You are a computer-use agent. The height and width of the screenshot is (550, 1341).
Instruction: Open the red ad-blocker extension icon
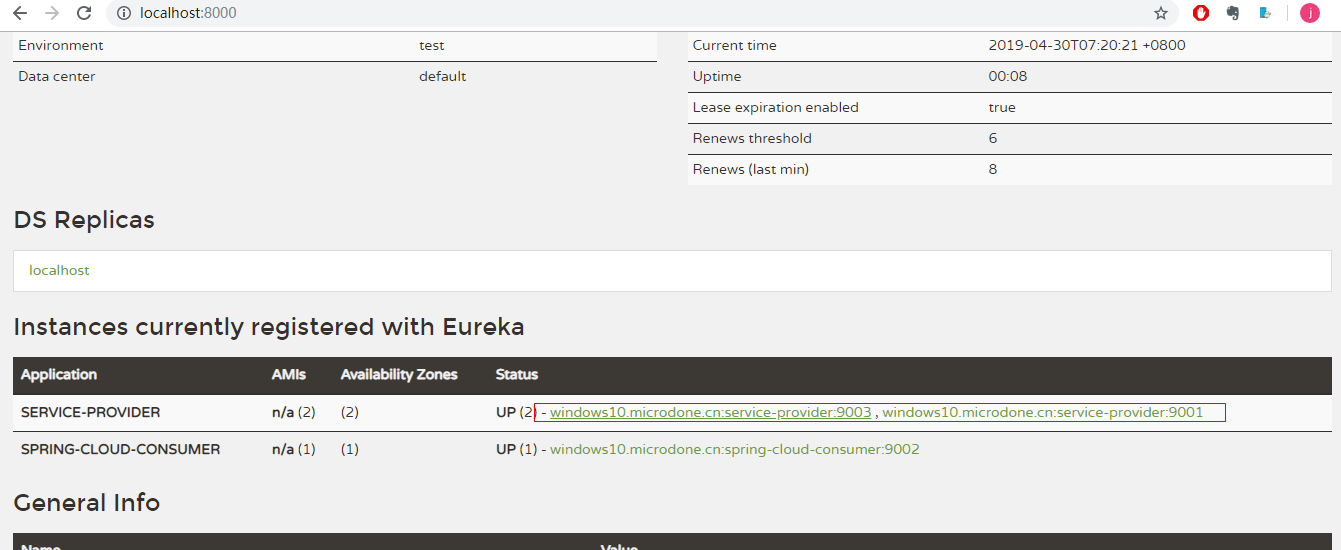coord(1201,13)
